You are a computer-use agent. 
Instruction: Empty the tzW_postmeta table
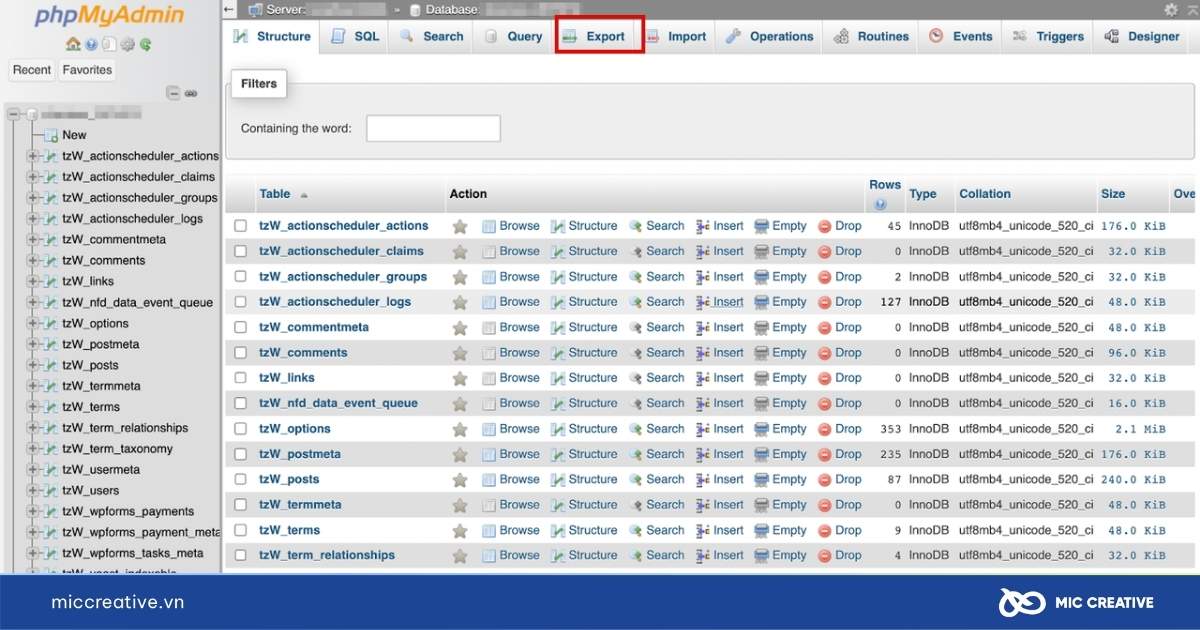tap(781, 455)
